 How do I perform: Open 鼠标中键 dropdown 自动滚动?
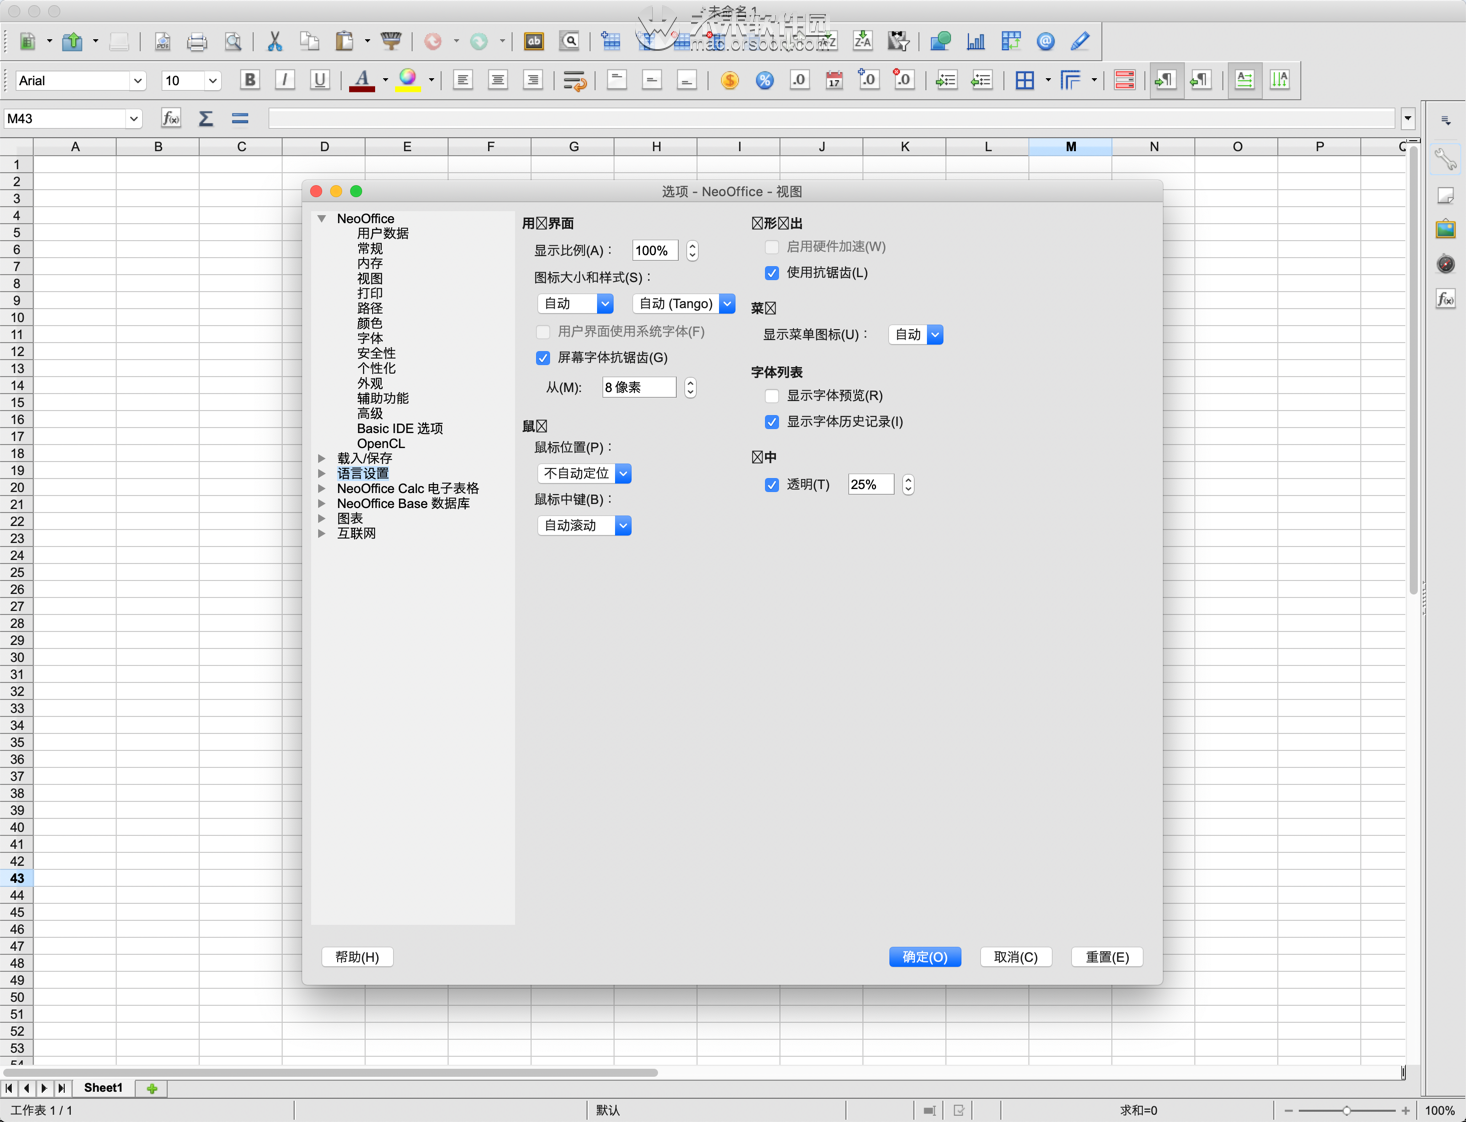(x=584, y=525)
